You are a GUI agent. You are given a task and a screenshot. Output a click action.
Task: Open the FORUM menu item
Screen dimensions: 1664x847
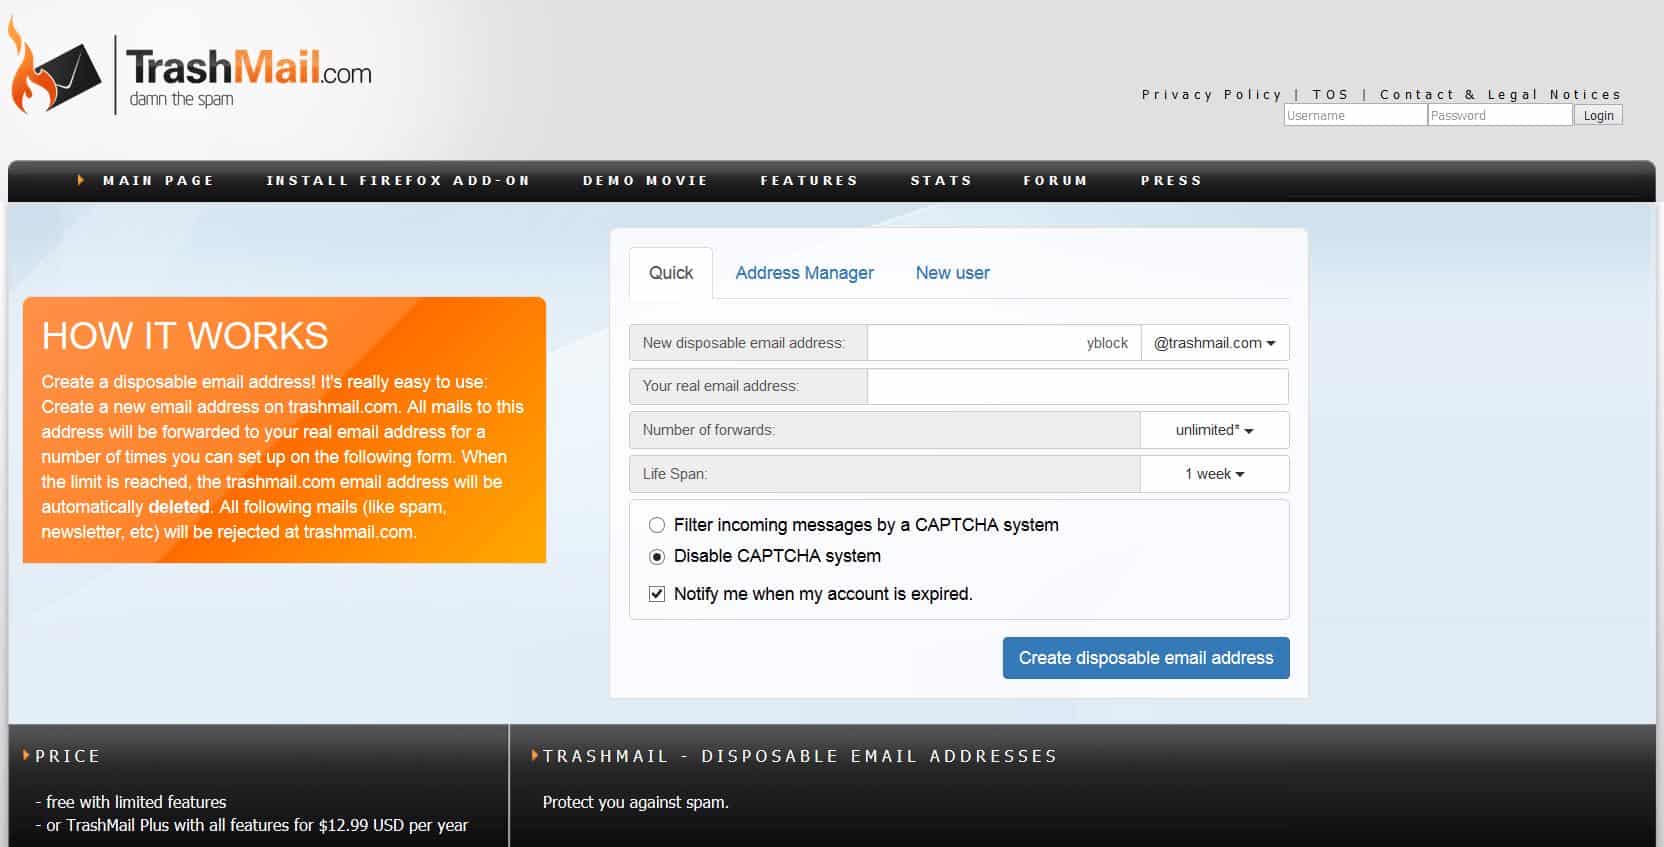[1055, 181]
